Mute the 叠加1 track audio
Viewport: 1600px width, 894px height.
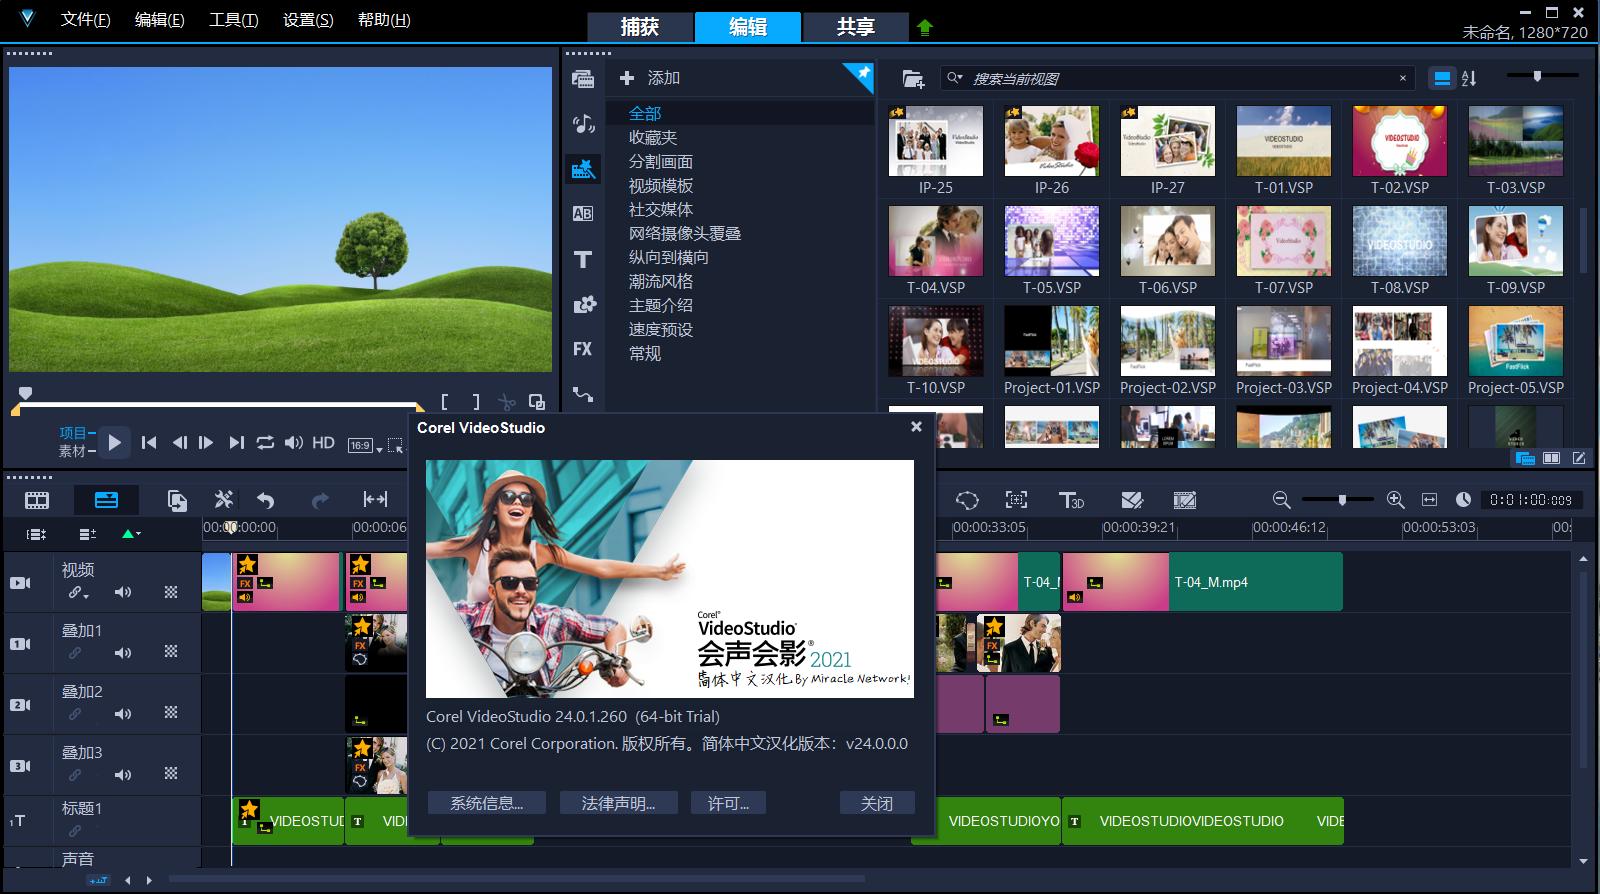coord(123,653)
